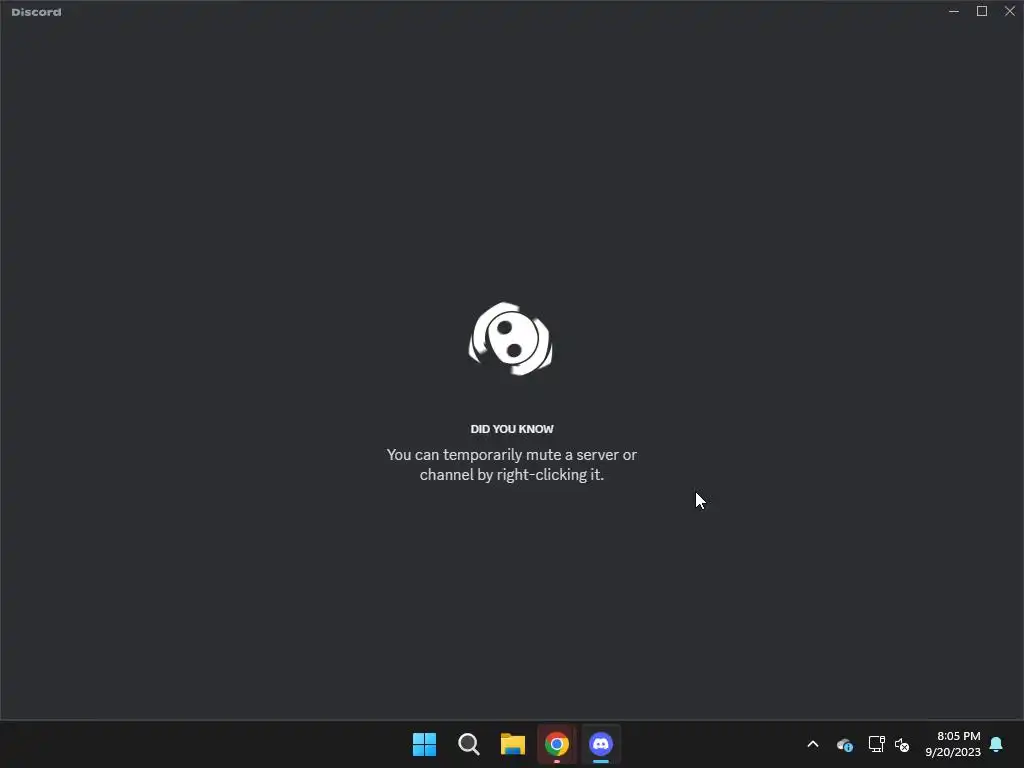Open taskbar Search magnifier
This screenshot has height=768, width=1024.
pyautogui.click(x=468, y=744)
